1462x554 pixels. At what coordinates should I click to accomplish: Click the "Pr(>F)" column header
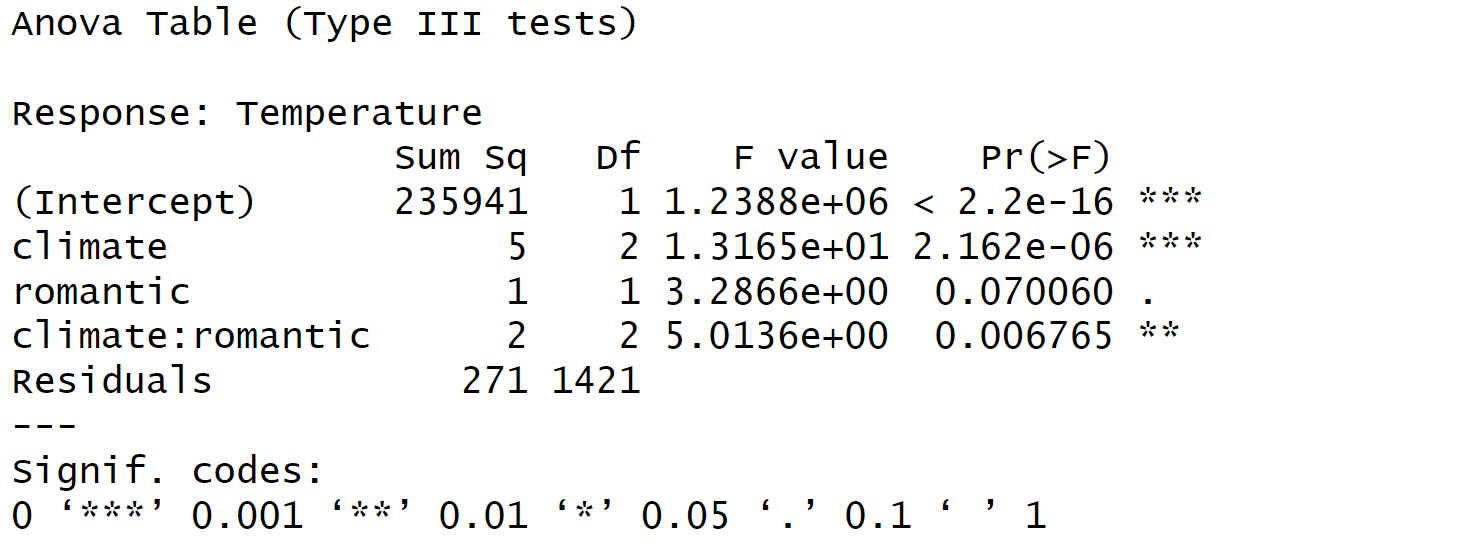pos(1045,158)
